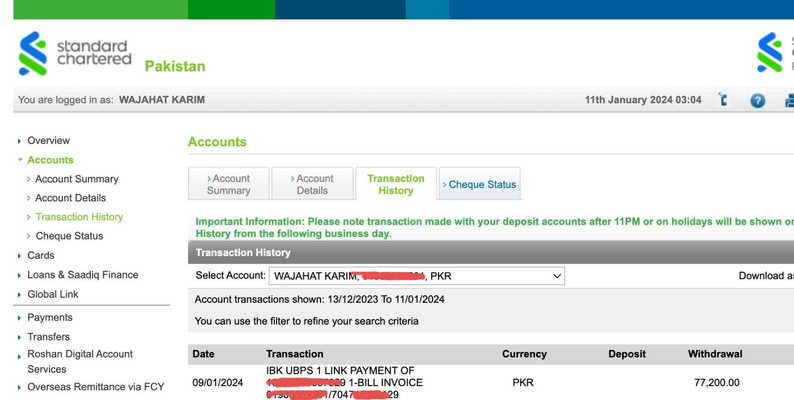Click the Withdrawal column header

pos(715,354)
